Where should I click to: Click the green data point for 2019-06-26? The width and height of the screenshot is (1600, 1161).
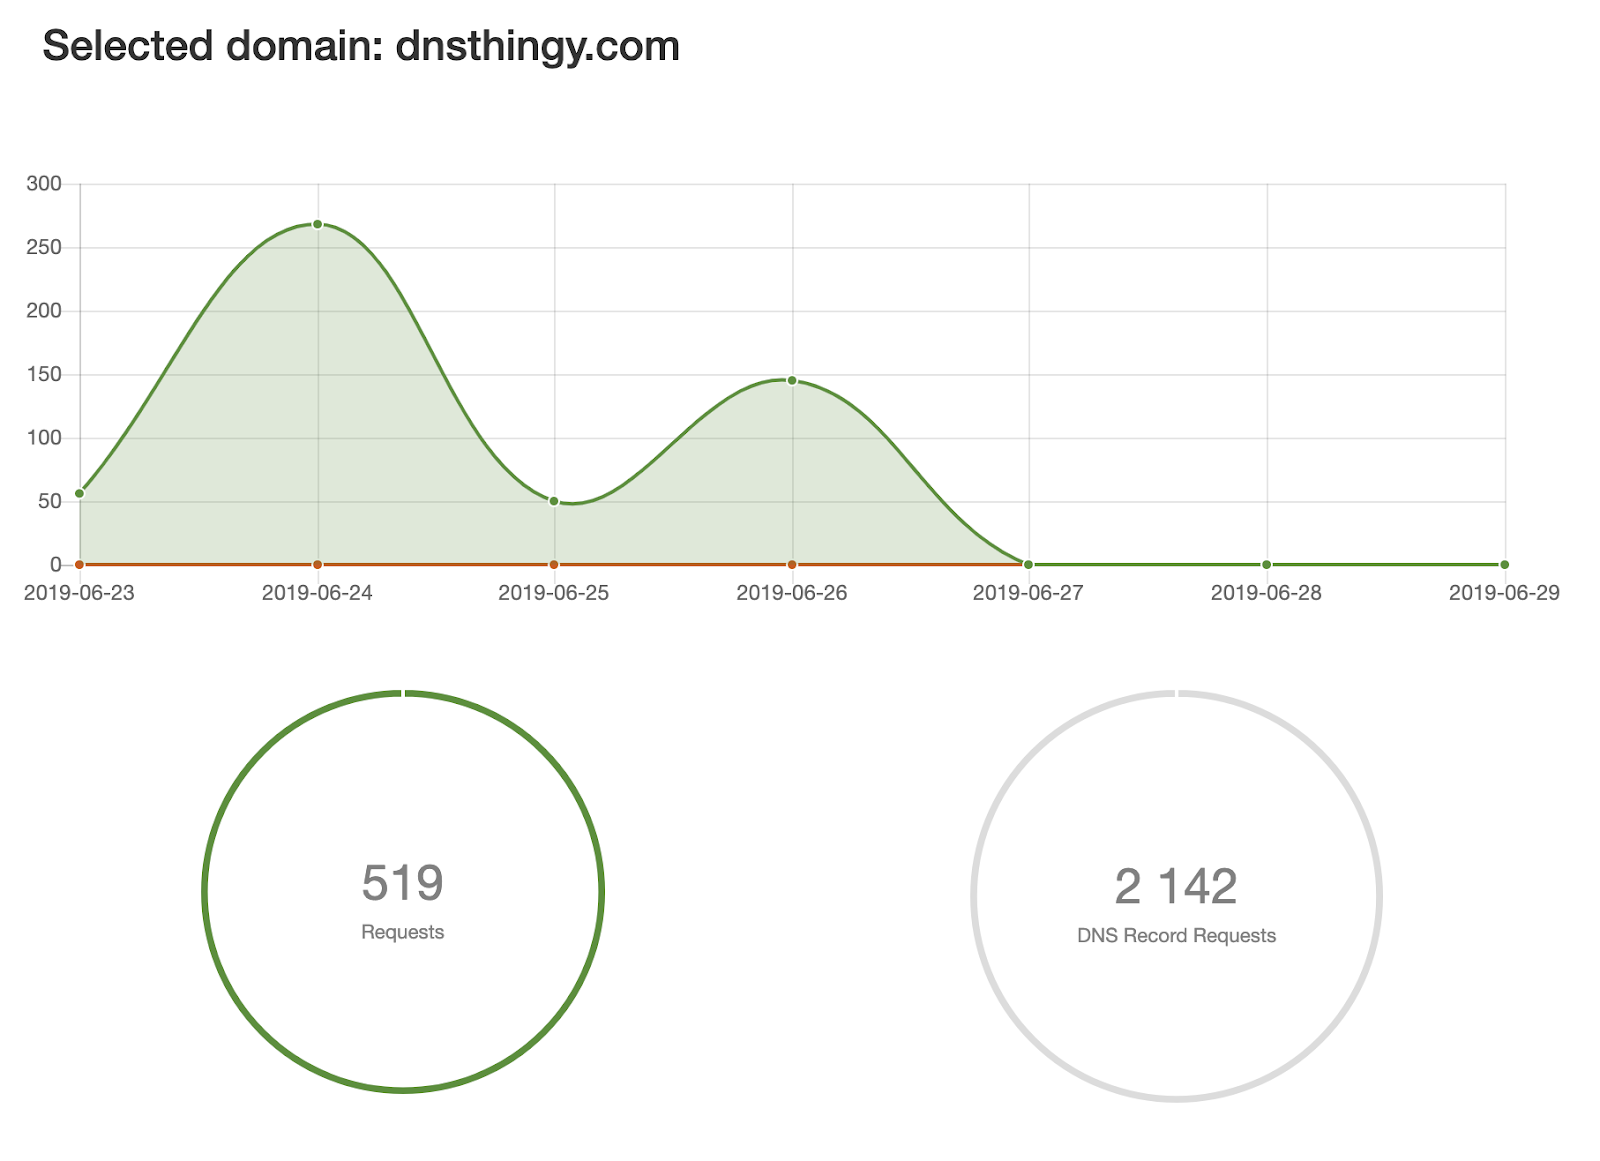pyautogui.click(x=792, y=380)
